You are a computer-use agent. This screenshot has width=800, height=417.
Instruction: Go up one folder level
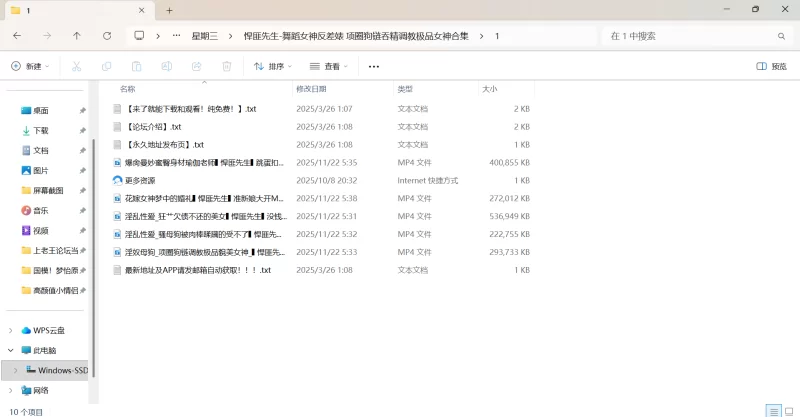click(77, 35)
